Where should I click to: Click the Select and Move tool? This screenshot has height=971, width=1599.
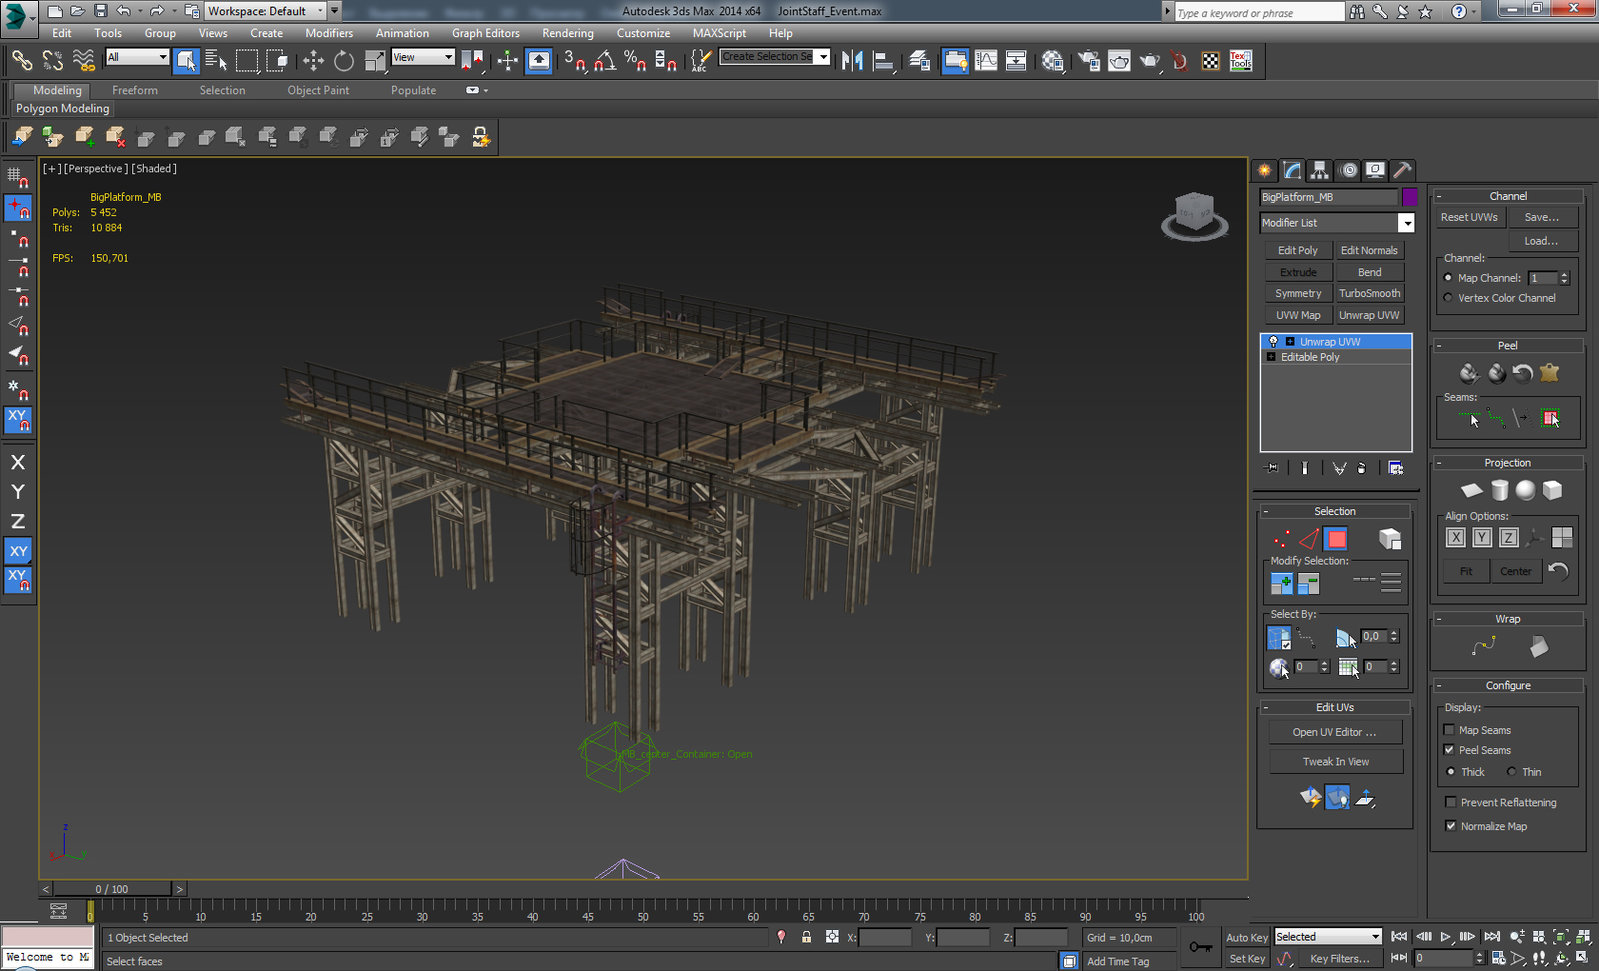tap(313, 61)
